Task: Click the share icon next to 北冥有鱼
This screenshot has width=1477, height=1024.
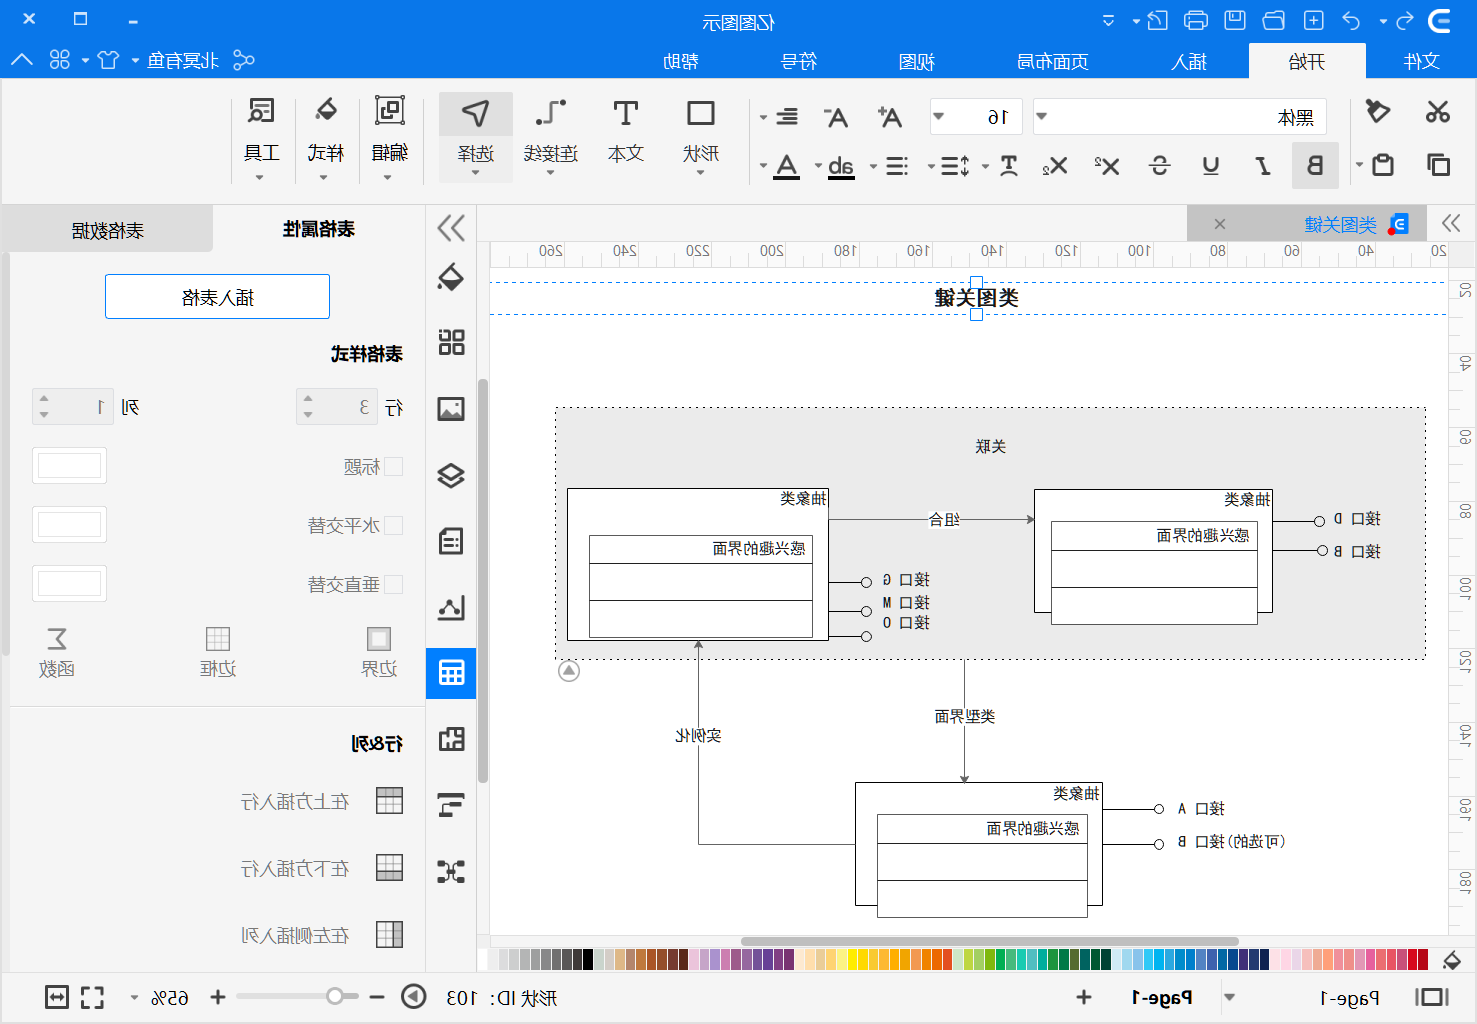Action: (244, 61)
